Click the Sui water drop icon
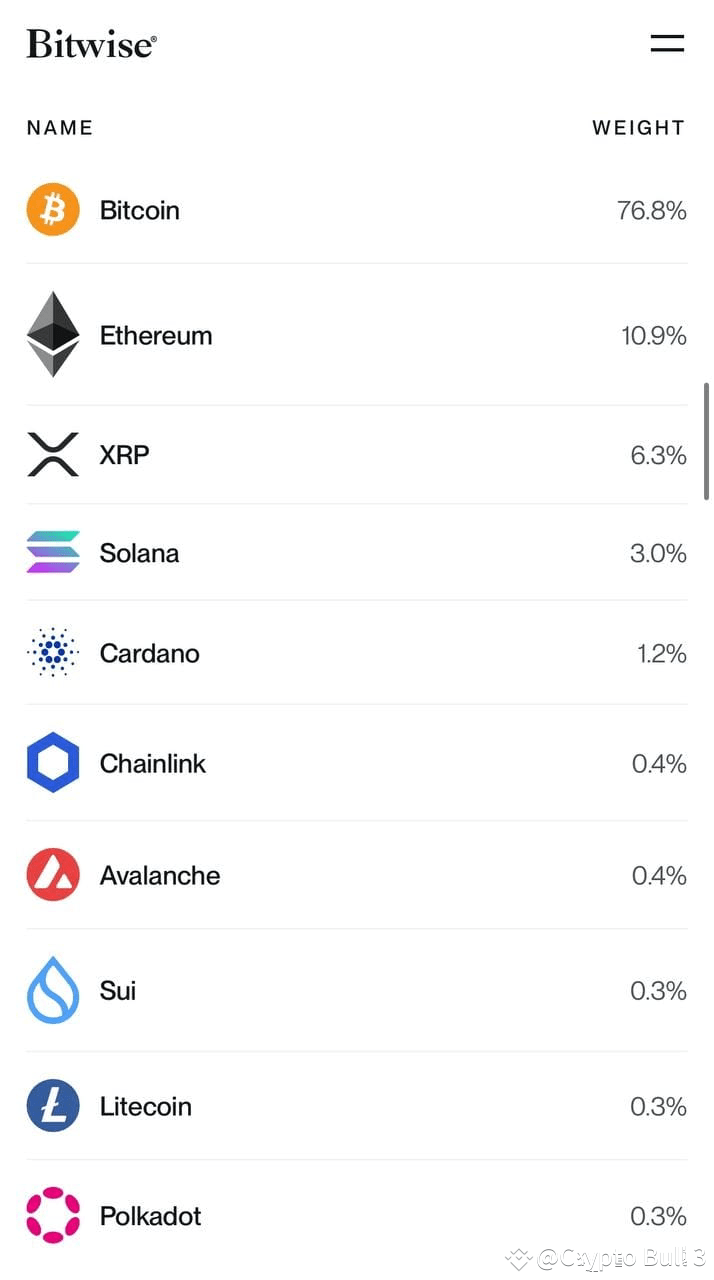Screen dimensions: 714x1280 pyautogui.click(x=52, y=990)
